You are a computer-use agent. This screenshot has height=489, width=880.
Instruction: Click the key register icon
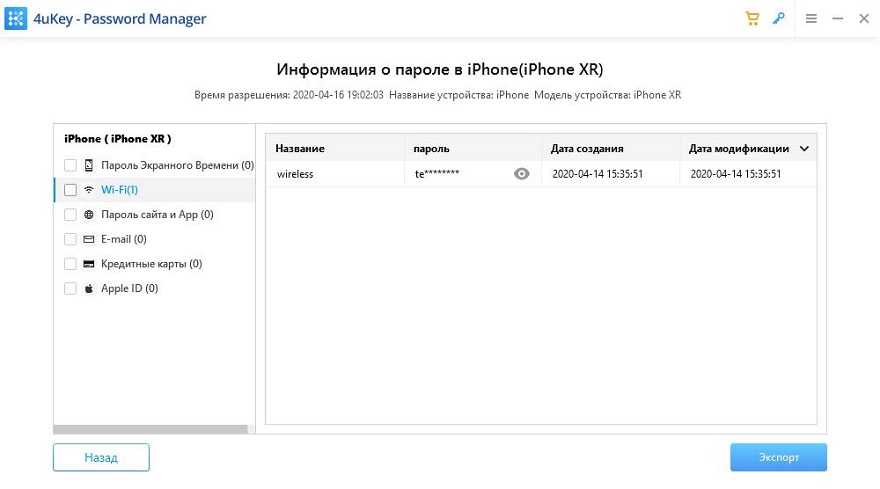(778, 19)
